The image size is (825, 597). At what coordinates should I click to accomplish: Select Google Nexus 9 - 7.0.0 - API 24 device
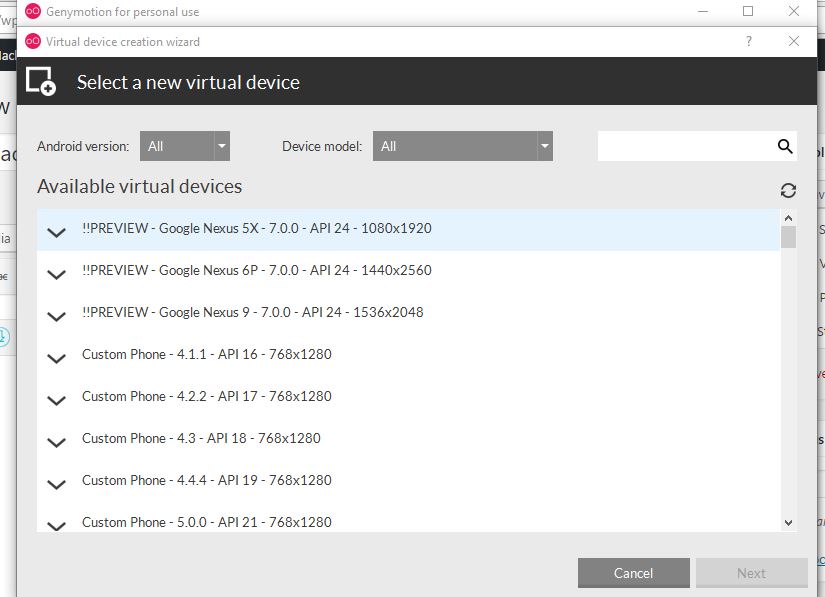click(x=408, y=313)
